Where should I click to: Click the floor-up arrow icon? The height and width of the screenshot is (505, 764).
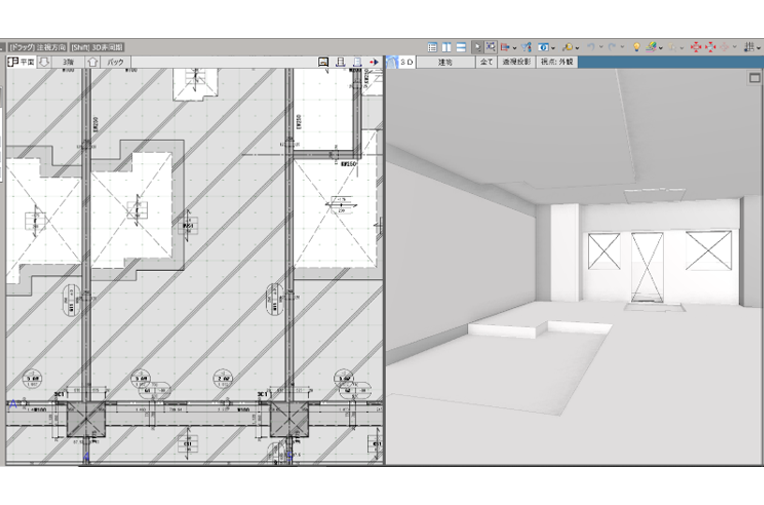pyautogui.click(x=93, y=62)
